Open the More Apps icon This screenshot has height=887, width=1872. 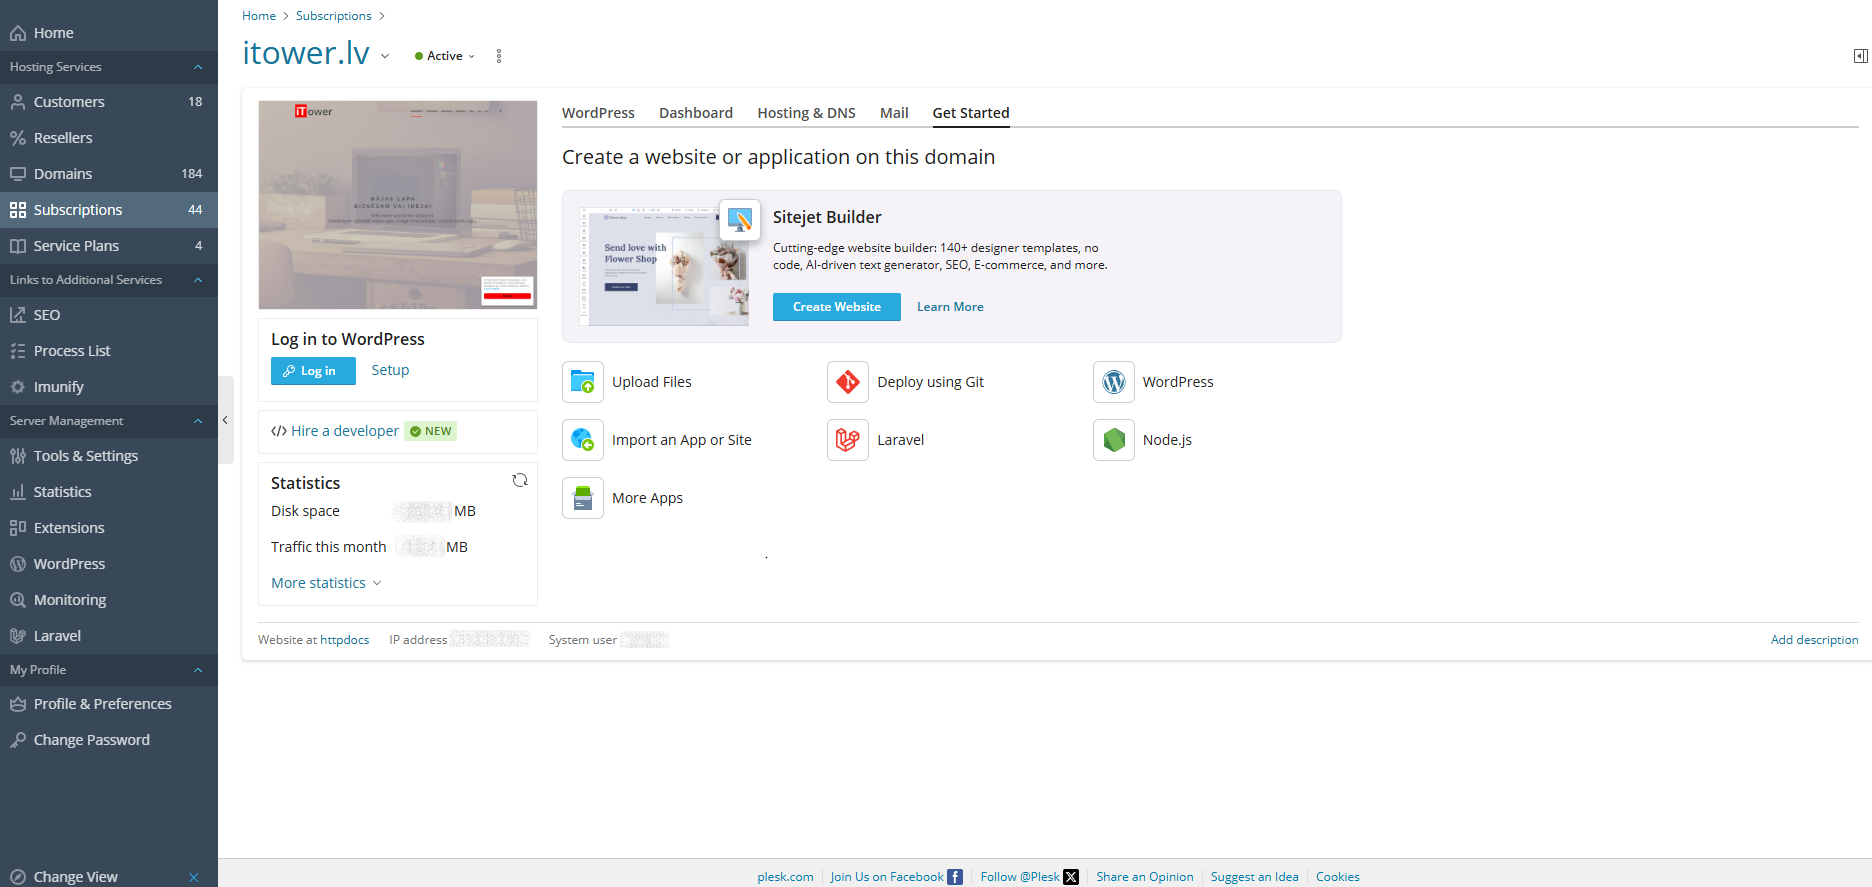point(583,498)
